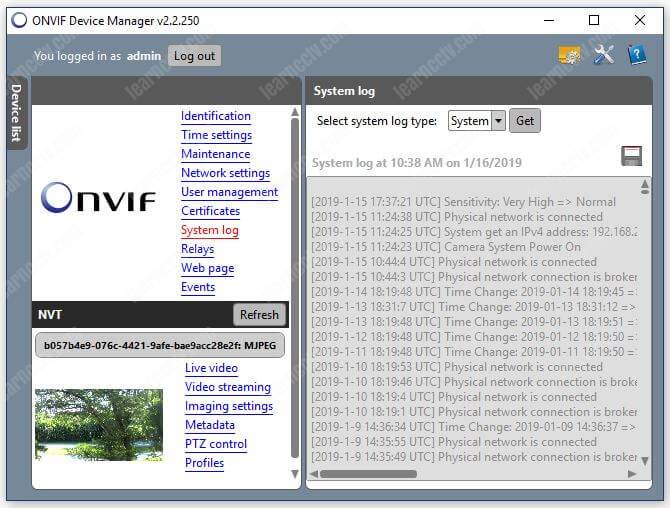Click the Get button
This screenshot has width=670, height=508.
(525, 121)
